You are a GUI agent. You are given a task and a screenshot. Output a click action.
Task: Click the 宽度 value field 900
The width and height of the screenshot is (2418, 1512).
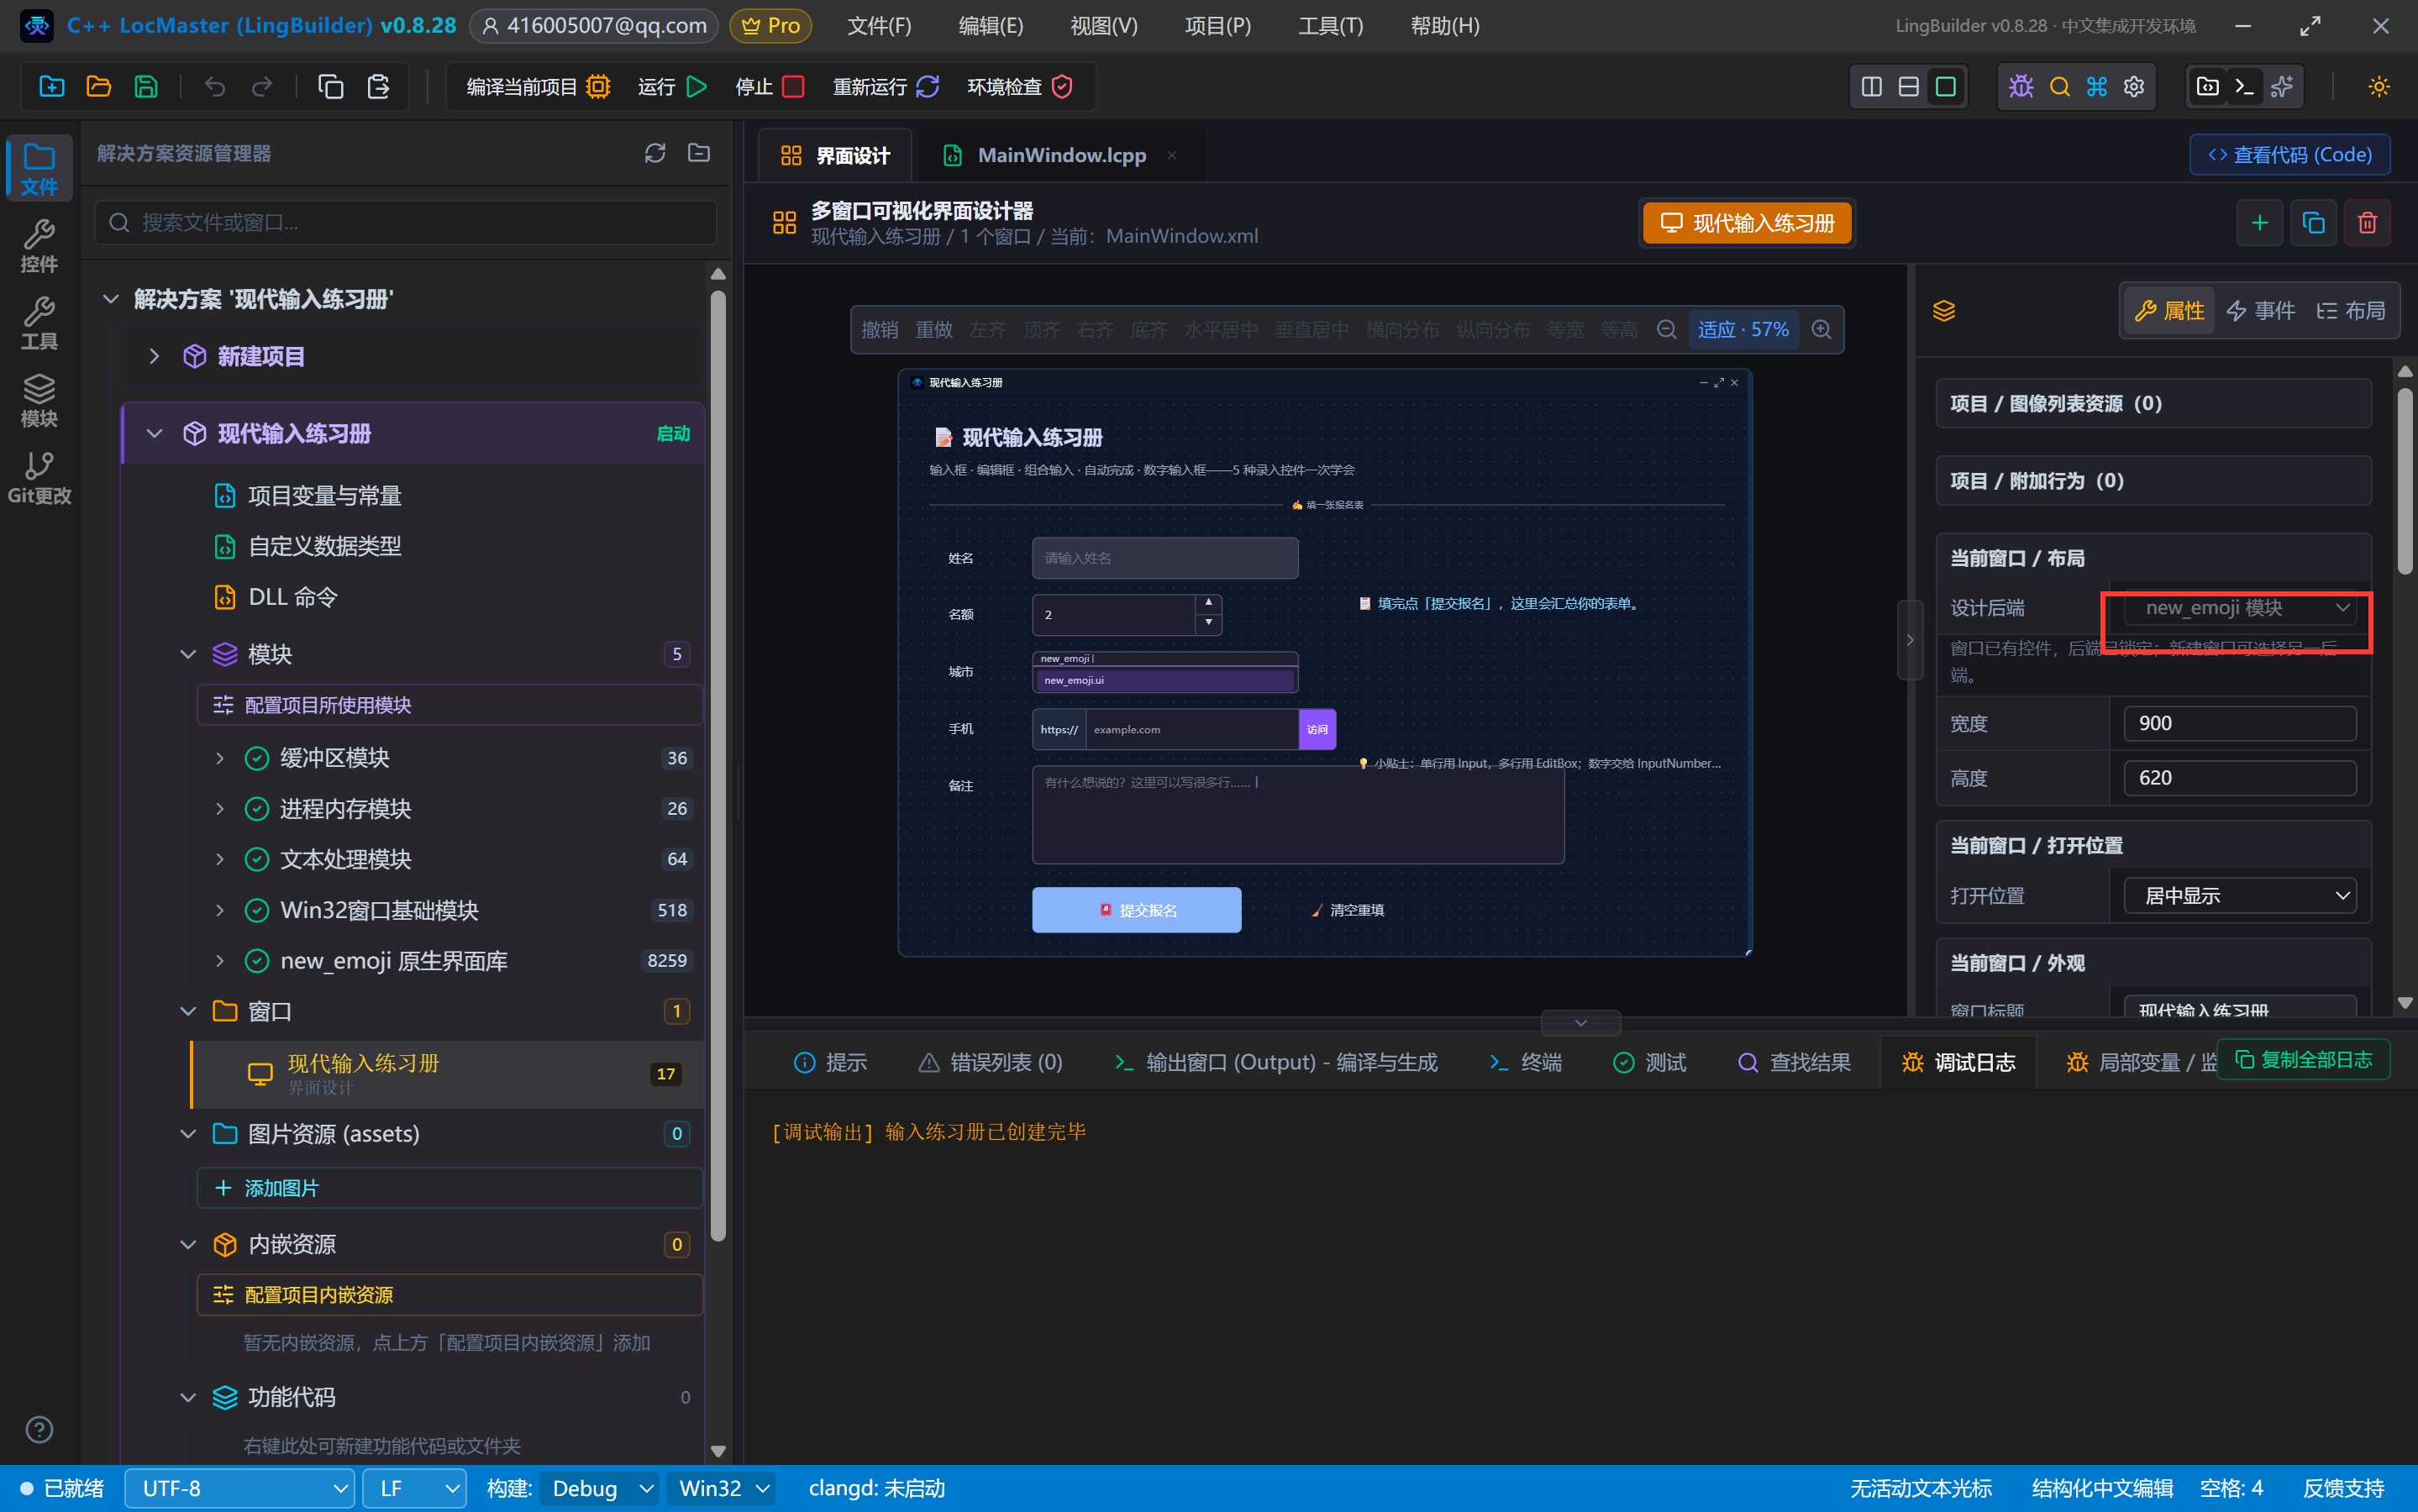2239,723
